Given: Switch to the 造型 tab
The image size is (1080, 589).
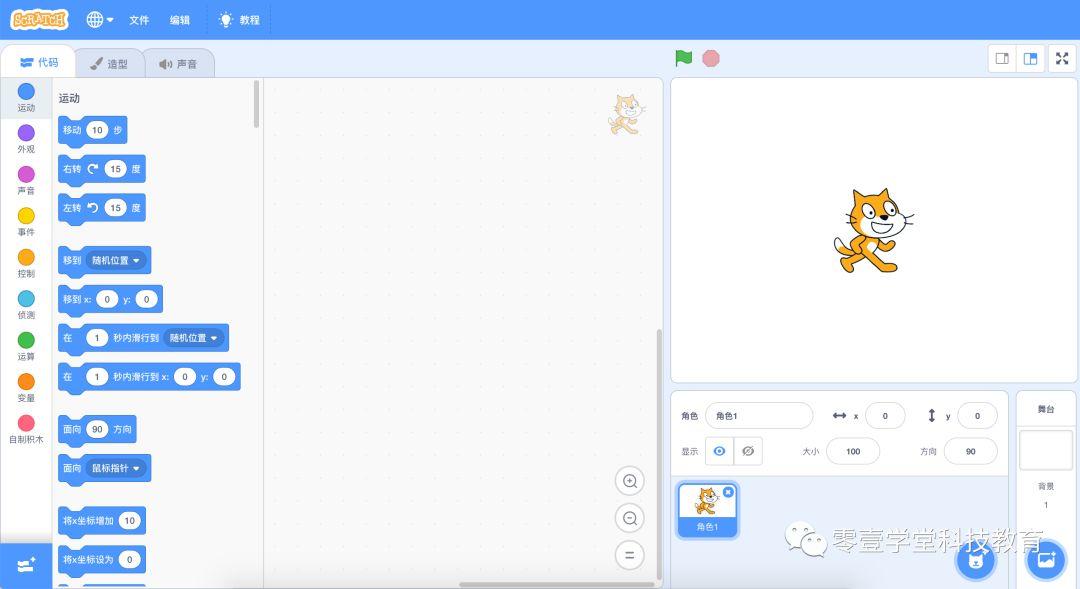Looking at the screenshot, I should (x=109, y=64).
